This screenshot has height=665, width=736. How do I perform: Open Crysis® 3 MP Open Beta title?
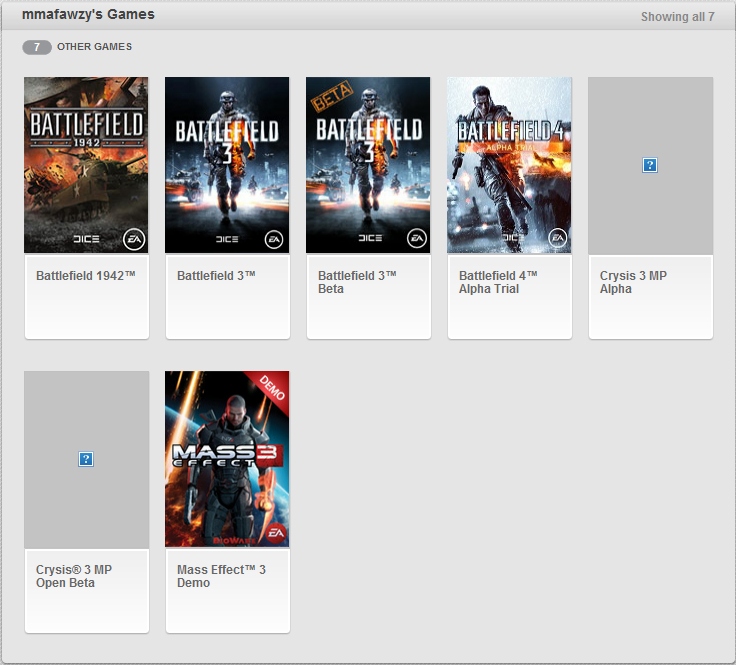point(74,576)
